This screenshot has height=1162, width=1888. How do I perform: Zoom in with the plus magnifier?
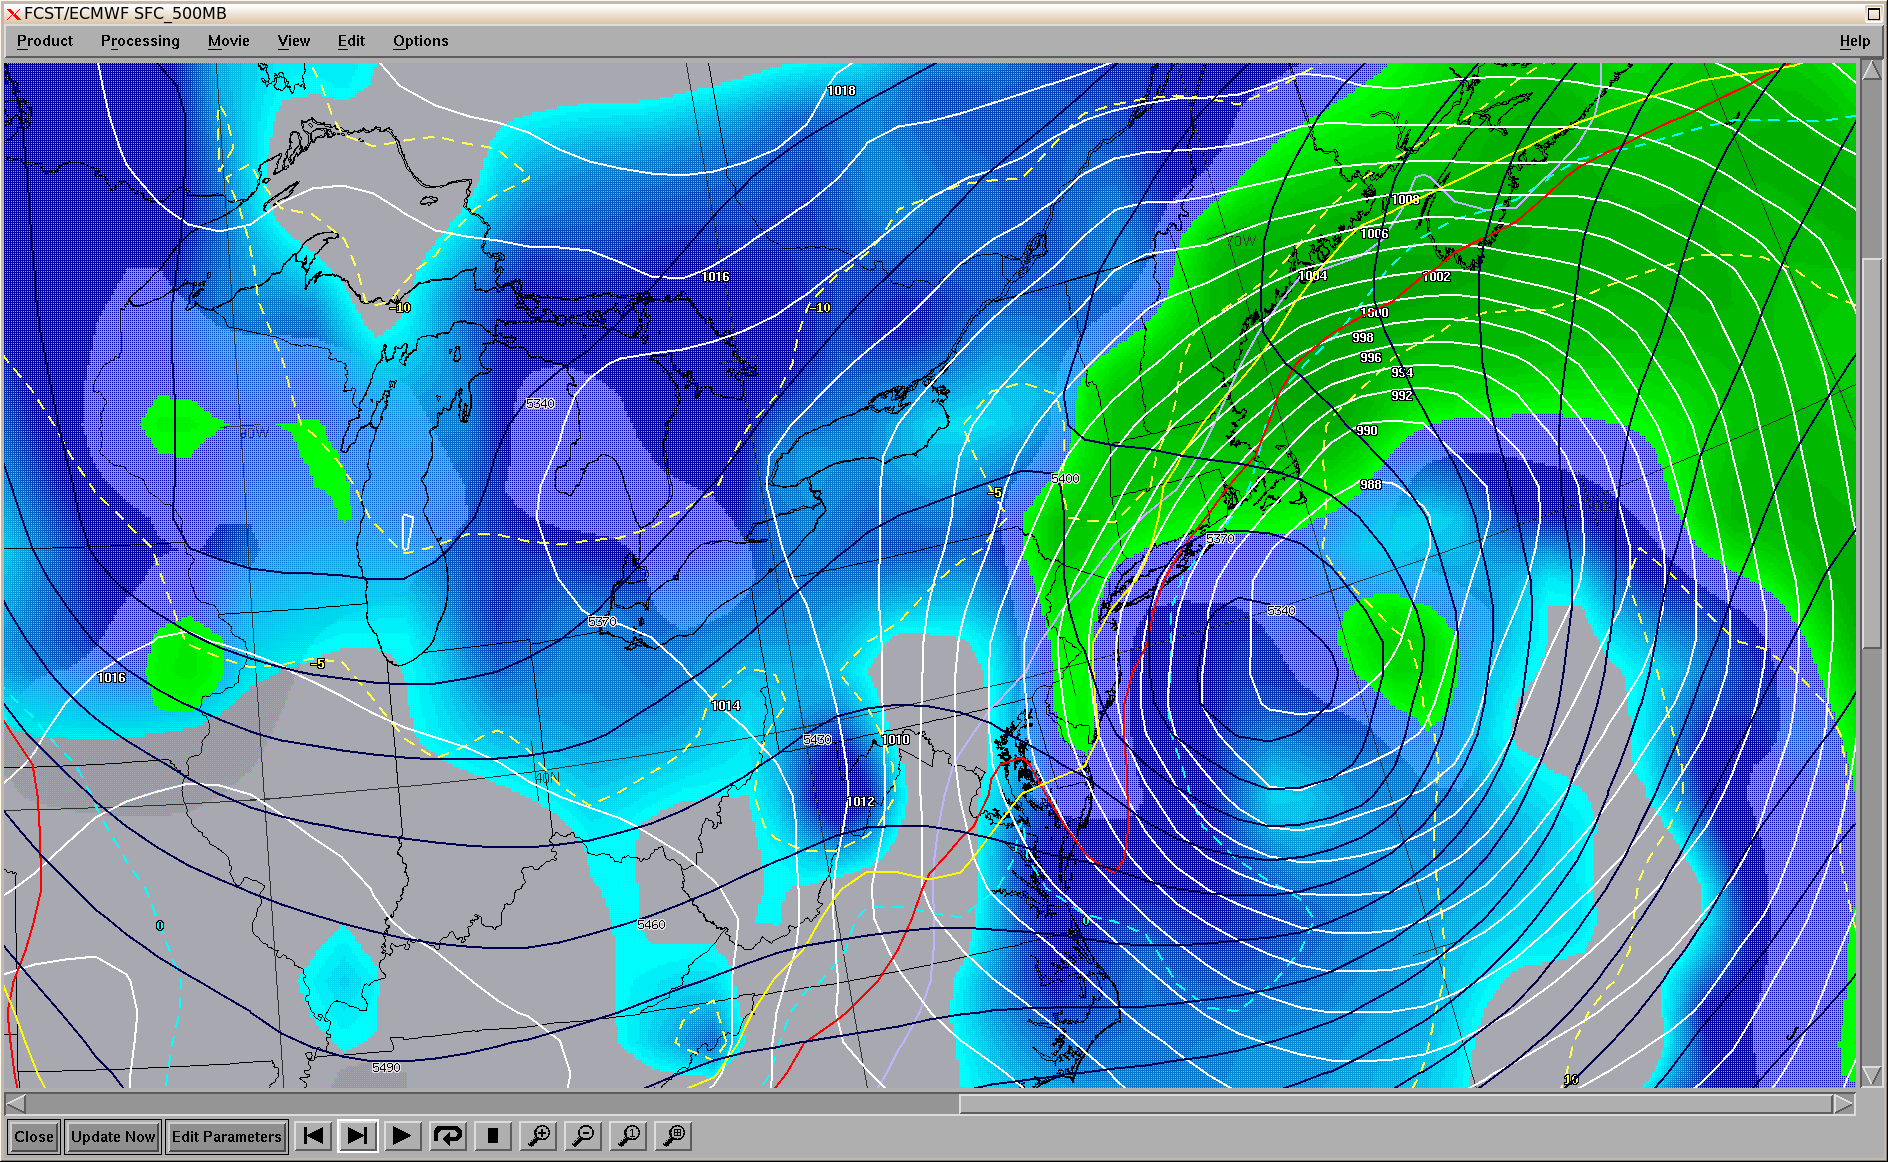[x=539, y=1136]
